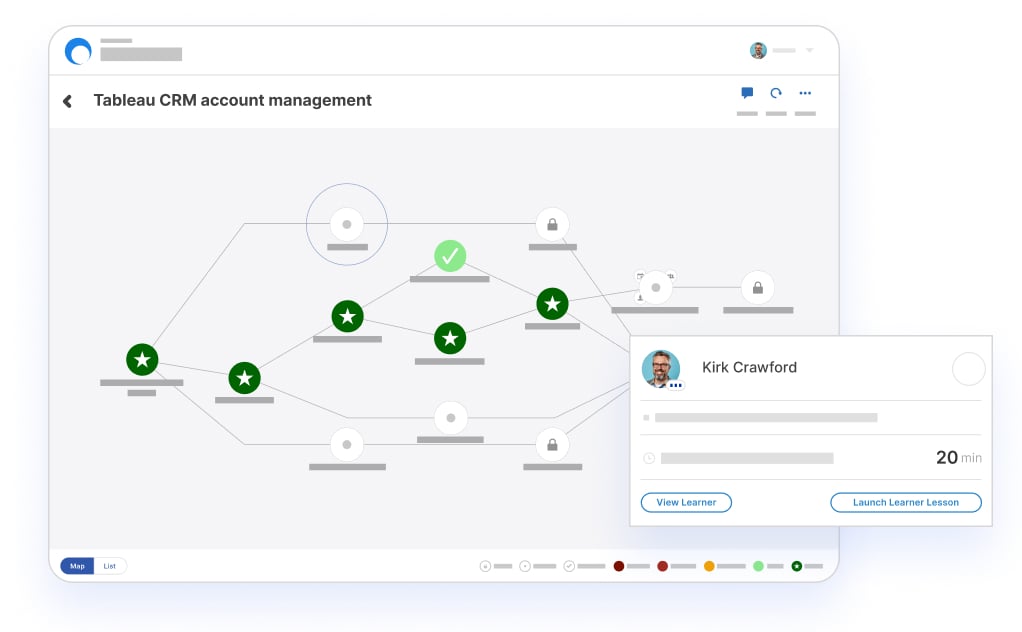Click the empty circle beside Kirk Crawford's name
Image resolution: width=1022 pixels, height=632 pixels.
tap(968, 369)
